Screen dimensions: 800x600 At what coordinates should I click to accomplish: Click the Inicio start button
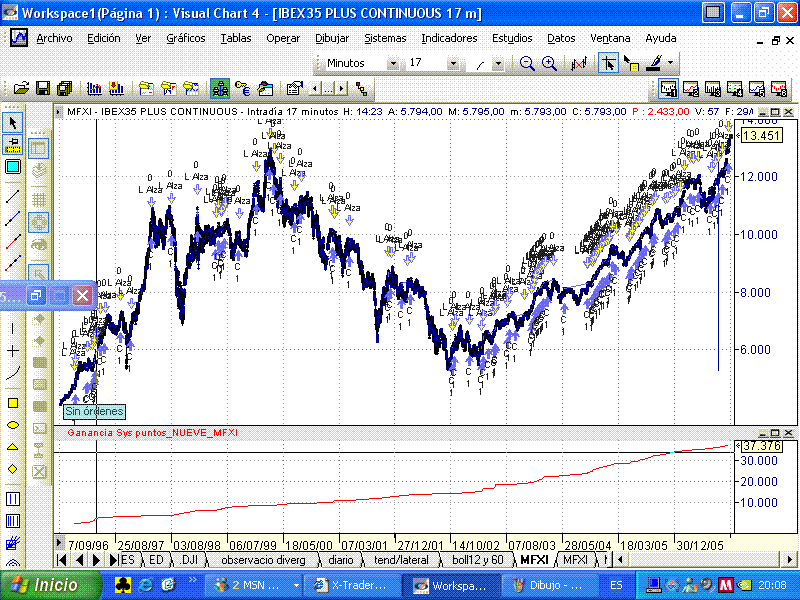pos(49,585)
